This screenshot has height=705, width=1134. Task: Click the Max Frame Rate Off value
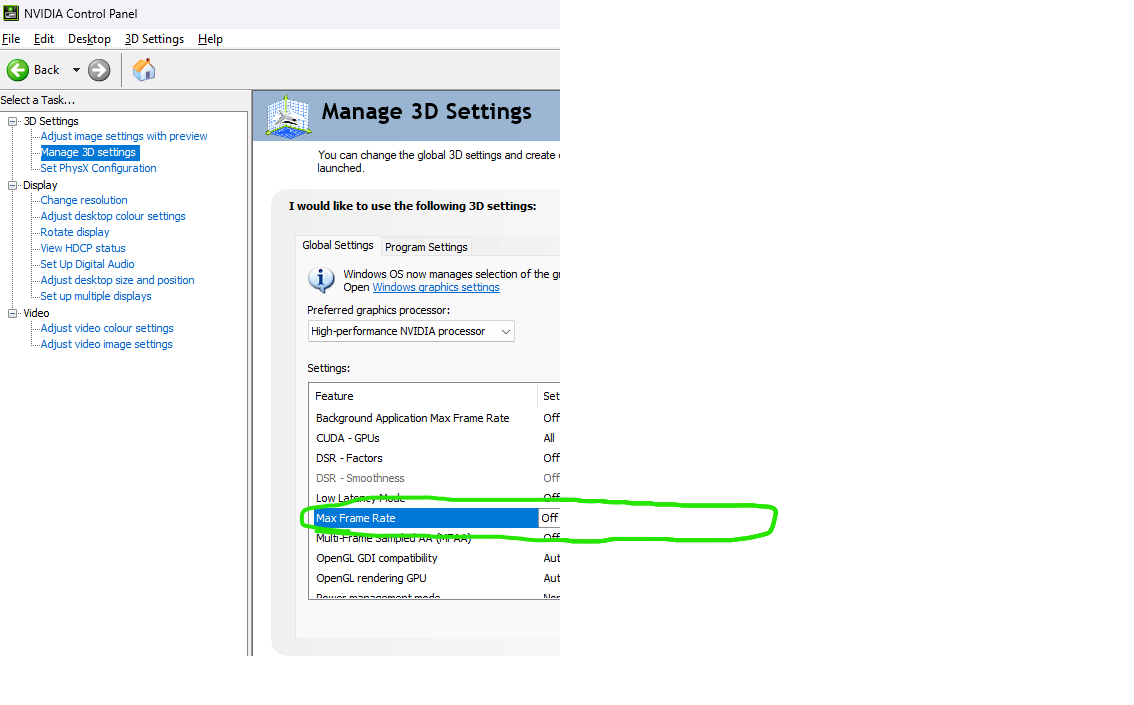pos(550,518)
